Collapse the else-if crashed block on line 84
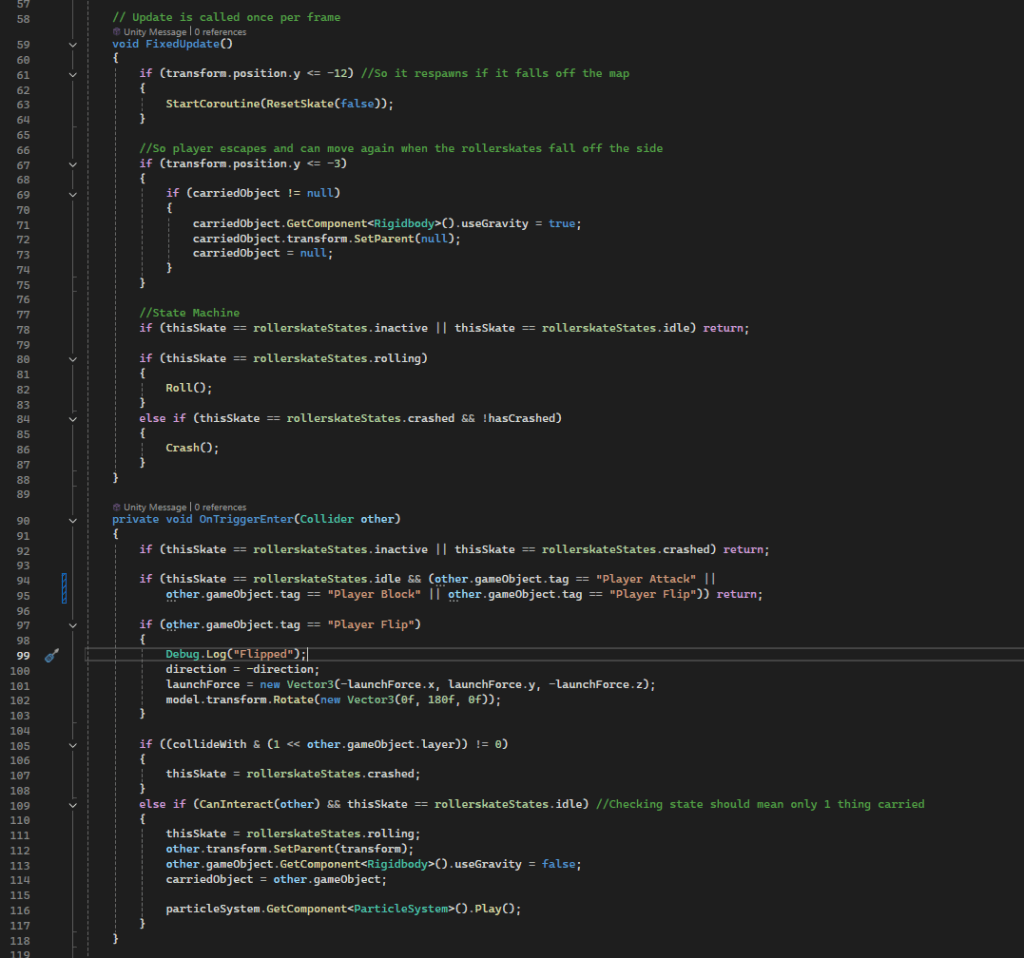Viewport: 1024px width, 958px height. (72, 419)
